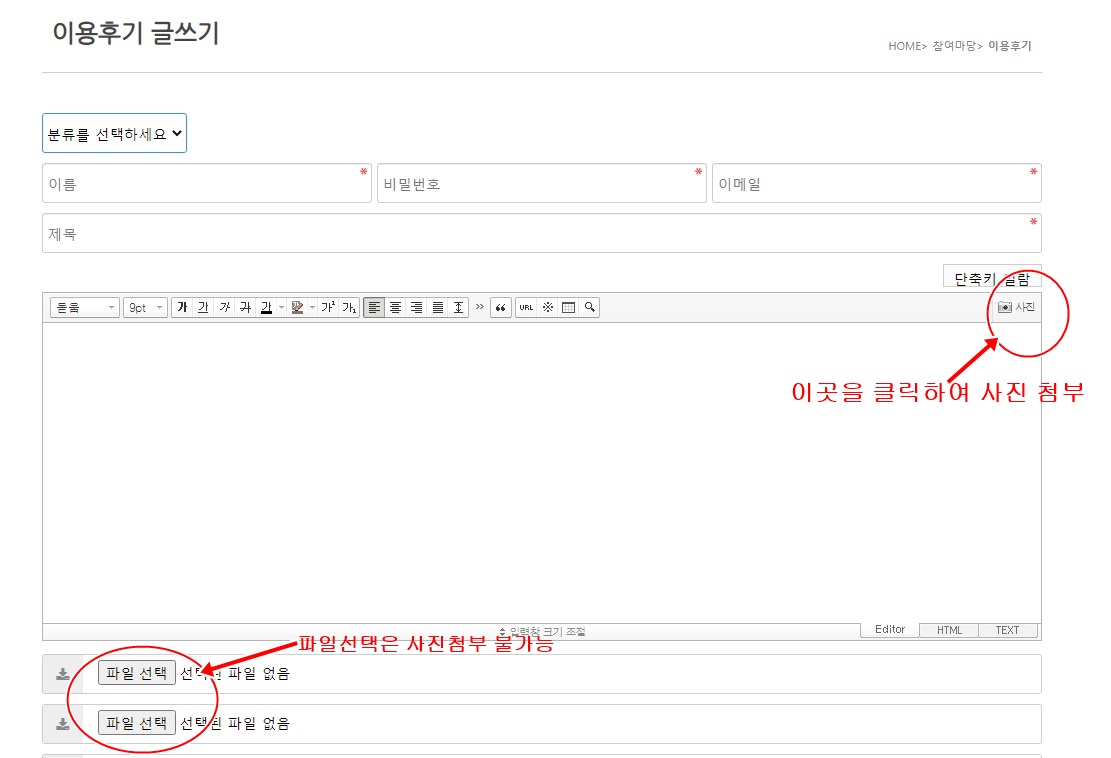
Task: Toggle bold text formatting
Action: click(x=182, y=307)
